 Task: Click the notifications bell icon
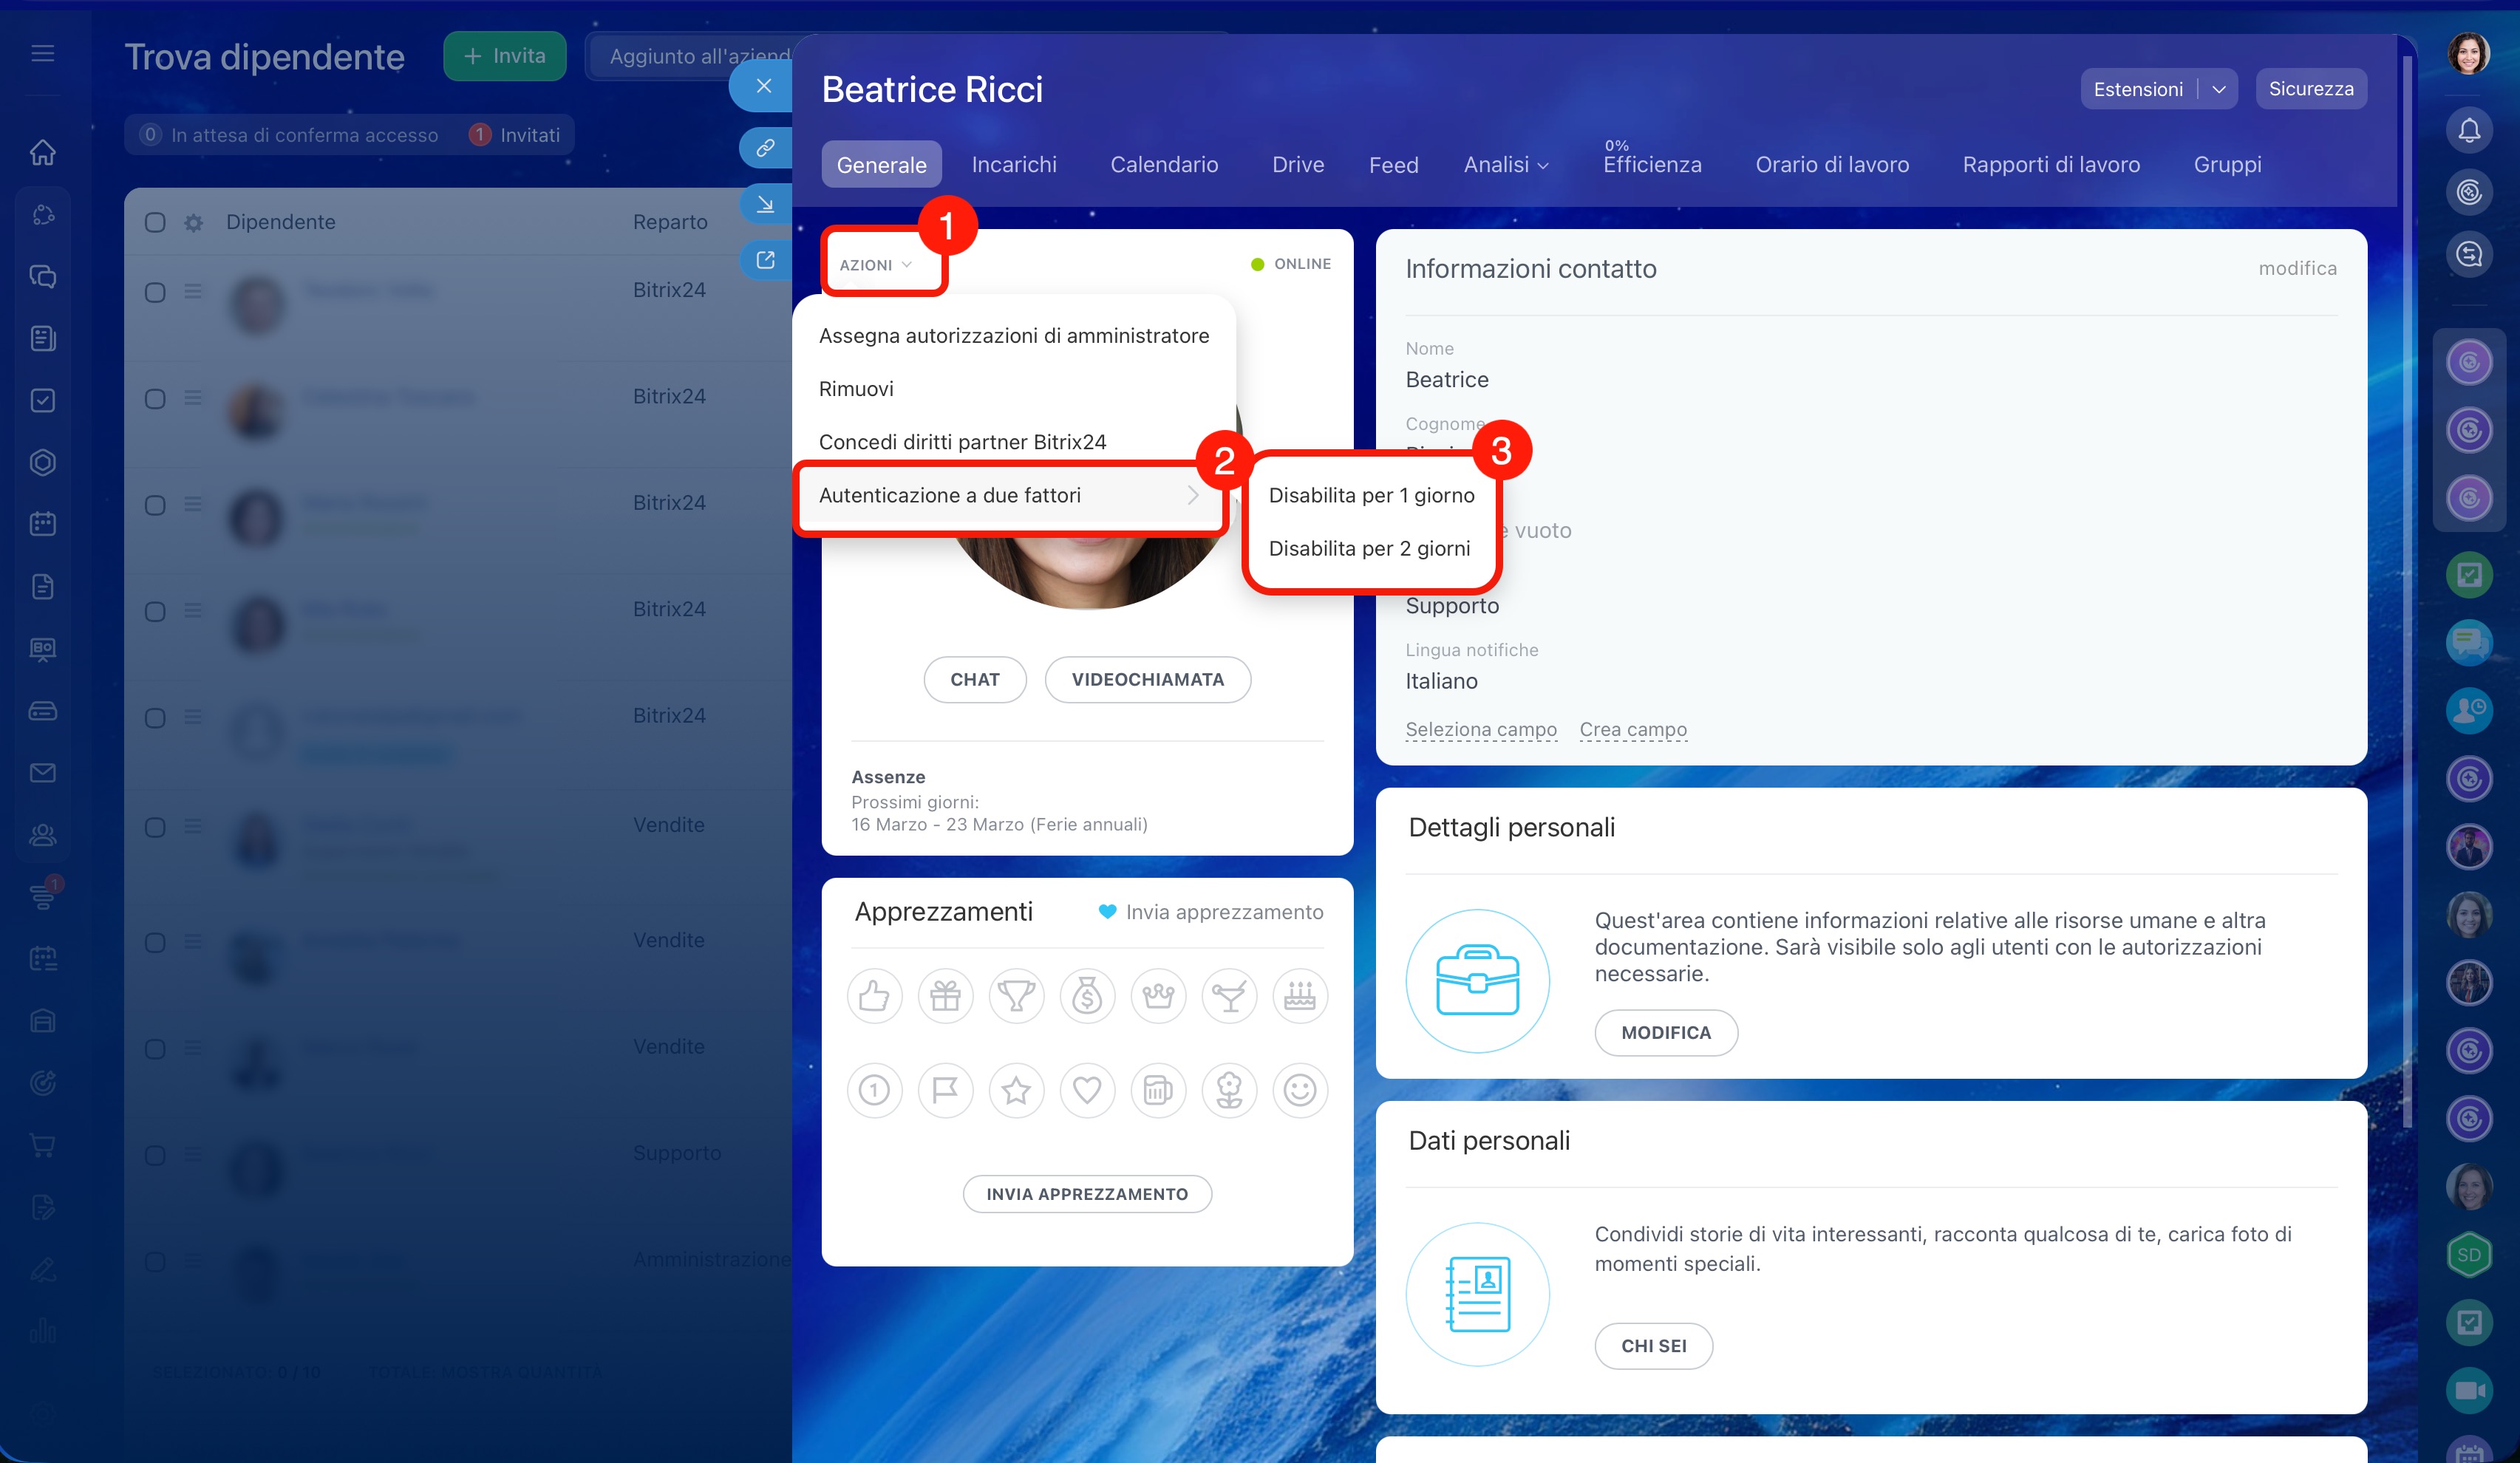[2469, 130]
